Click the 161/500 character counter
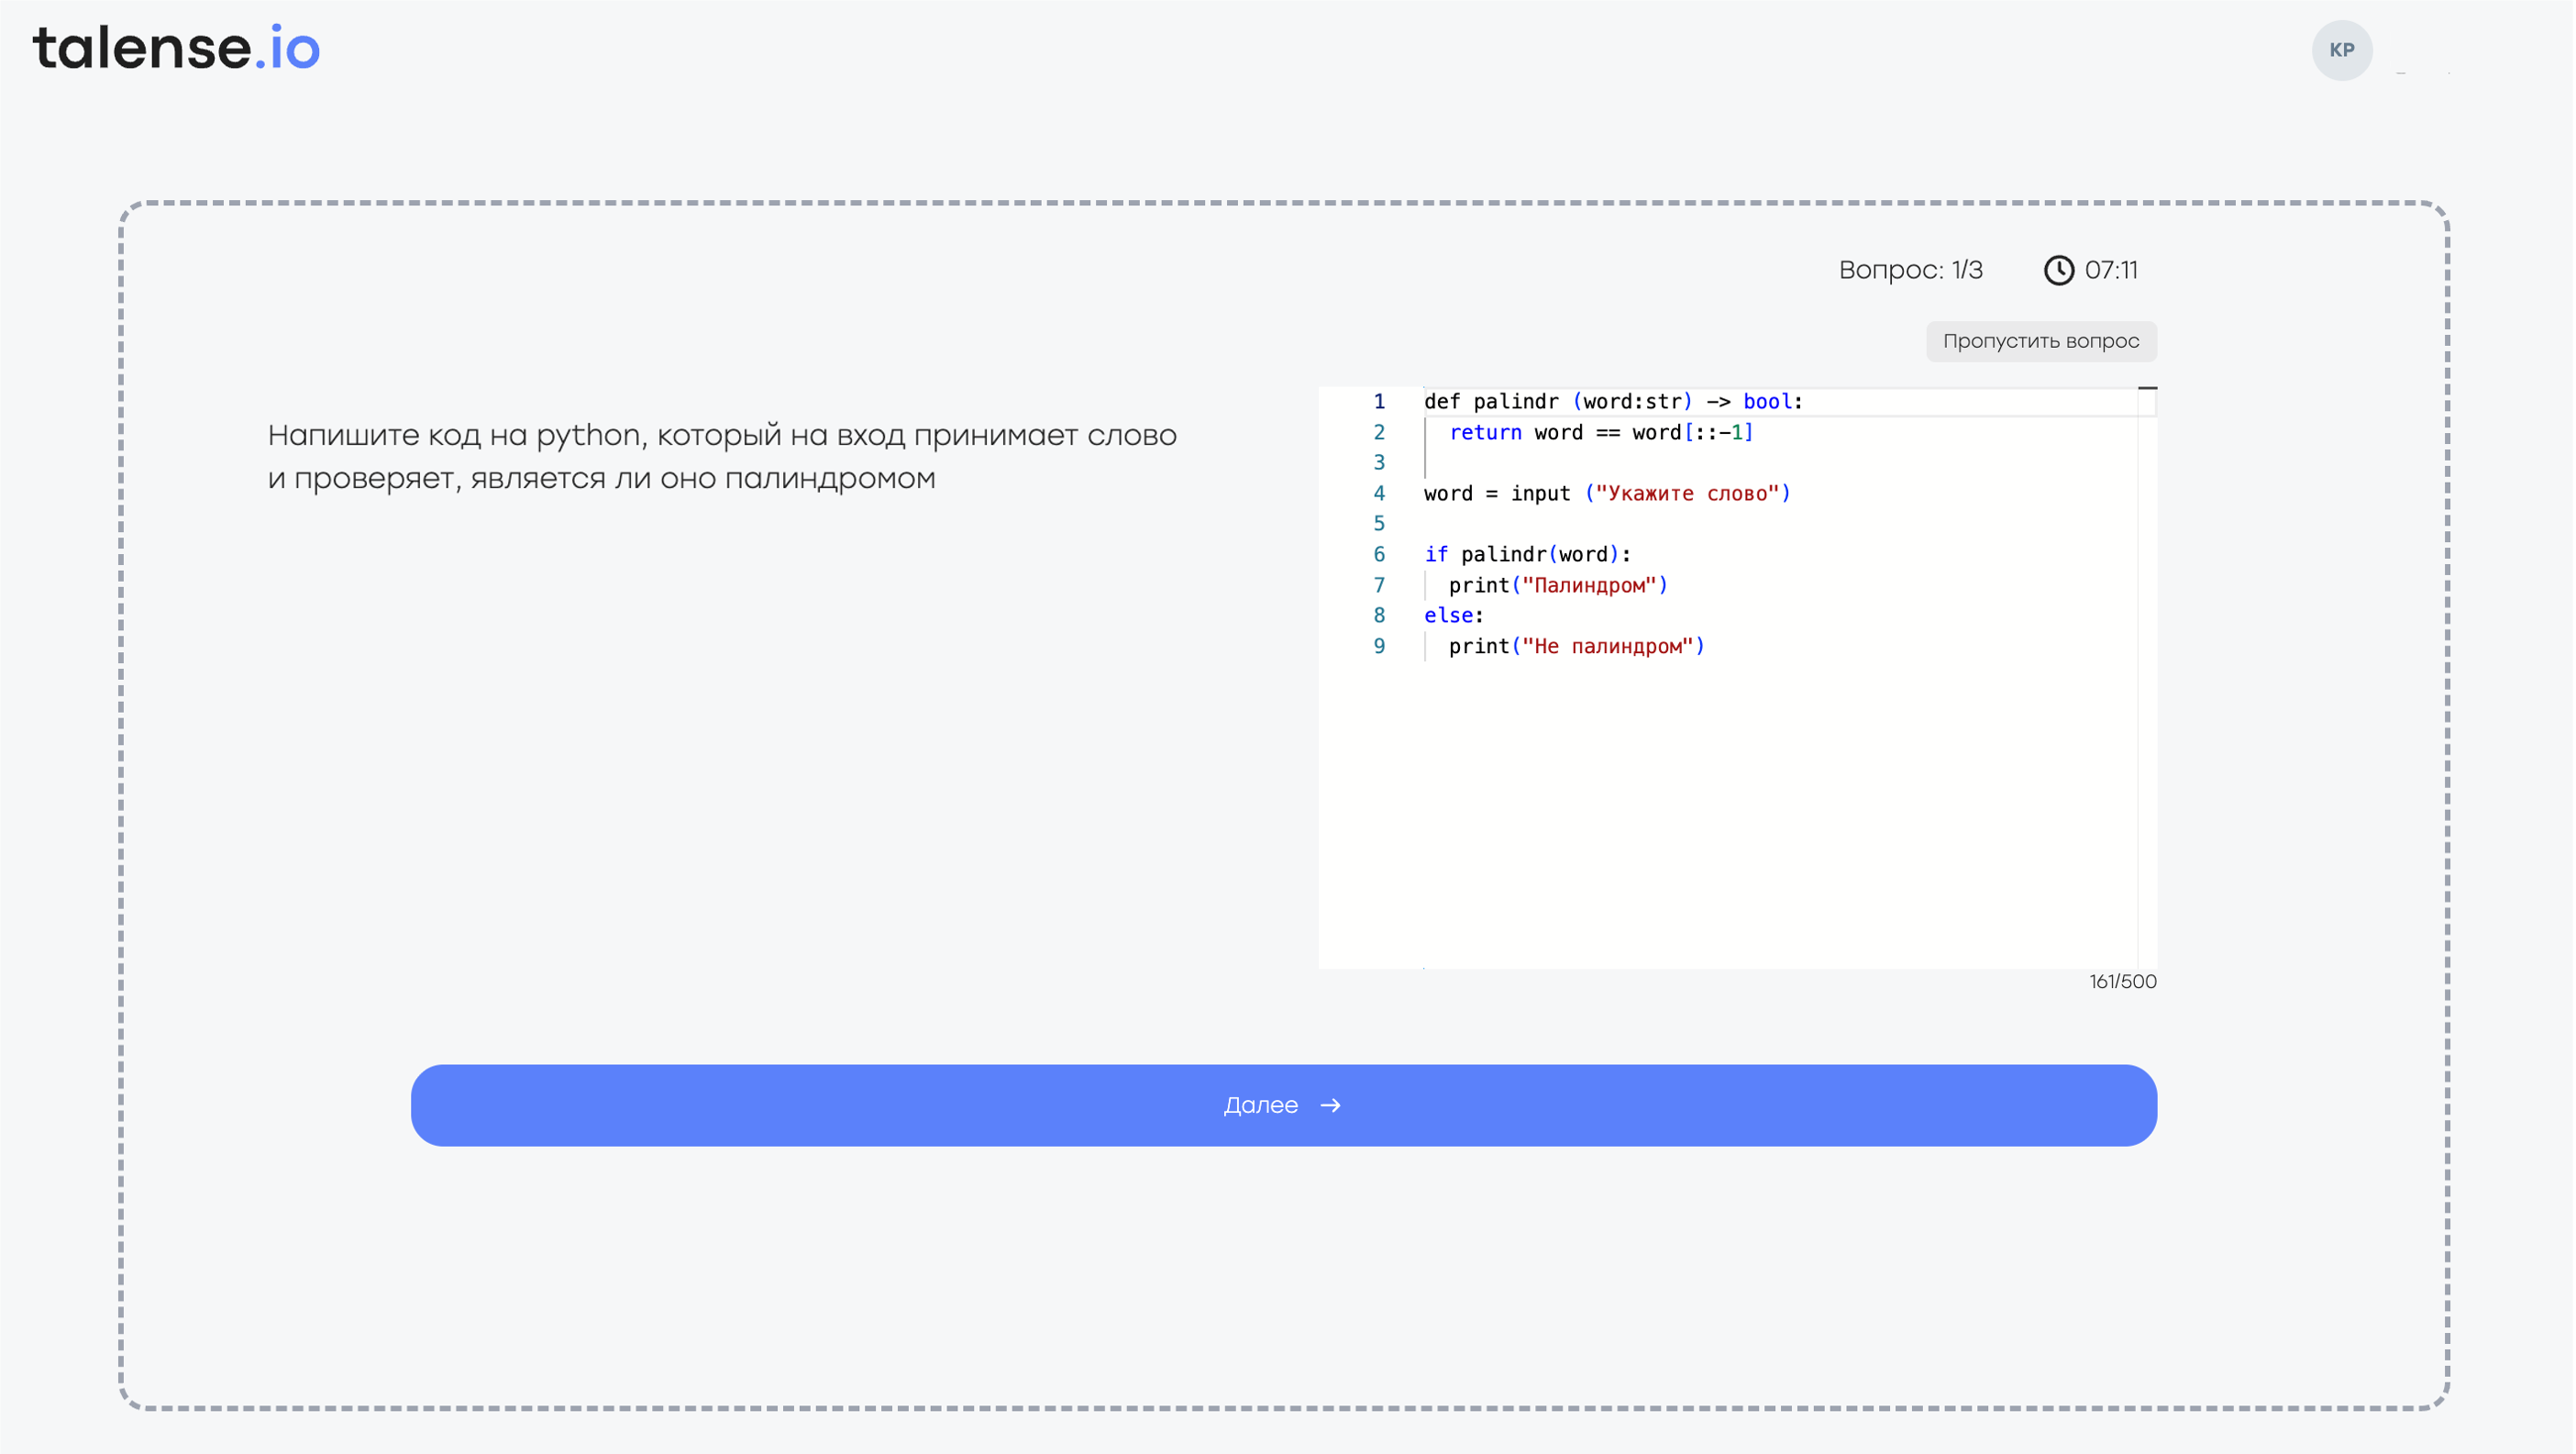The image size is (2576, 1454). [2122, 981]
